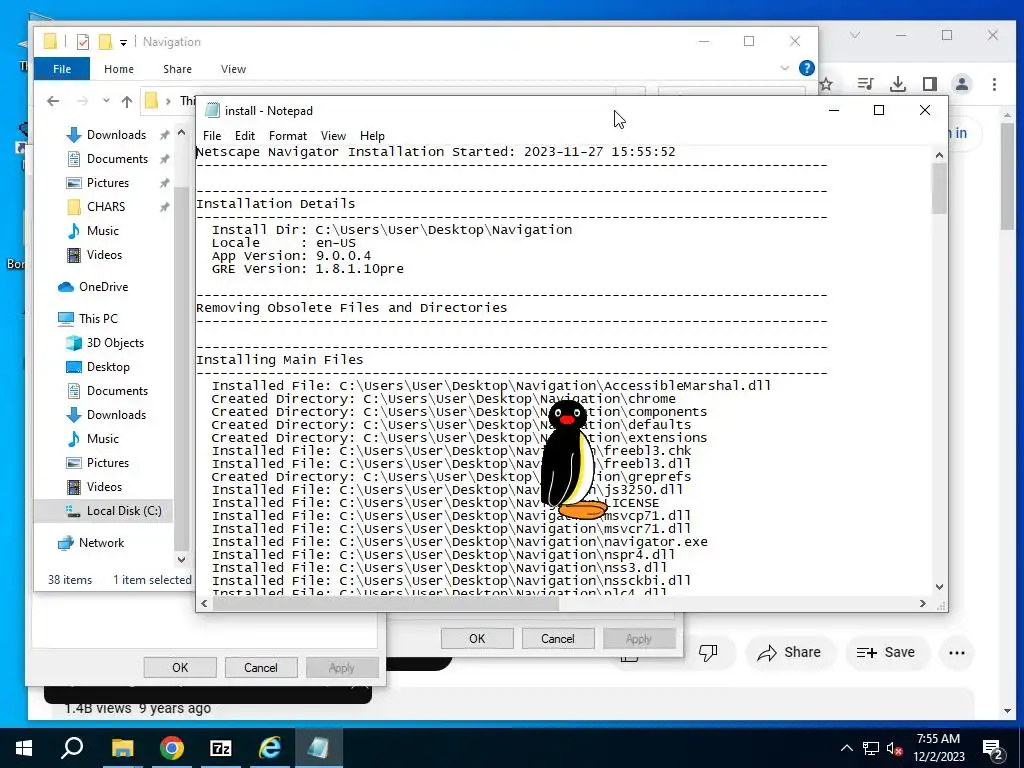Open Chrome from the taskbar
The image size is (1024, 768).
(172, 748)
